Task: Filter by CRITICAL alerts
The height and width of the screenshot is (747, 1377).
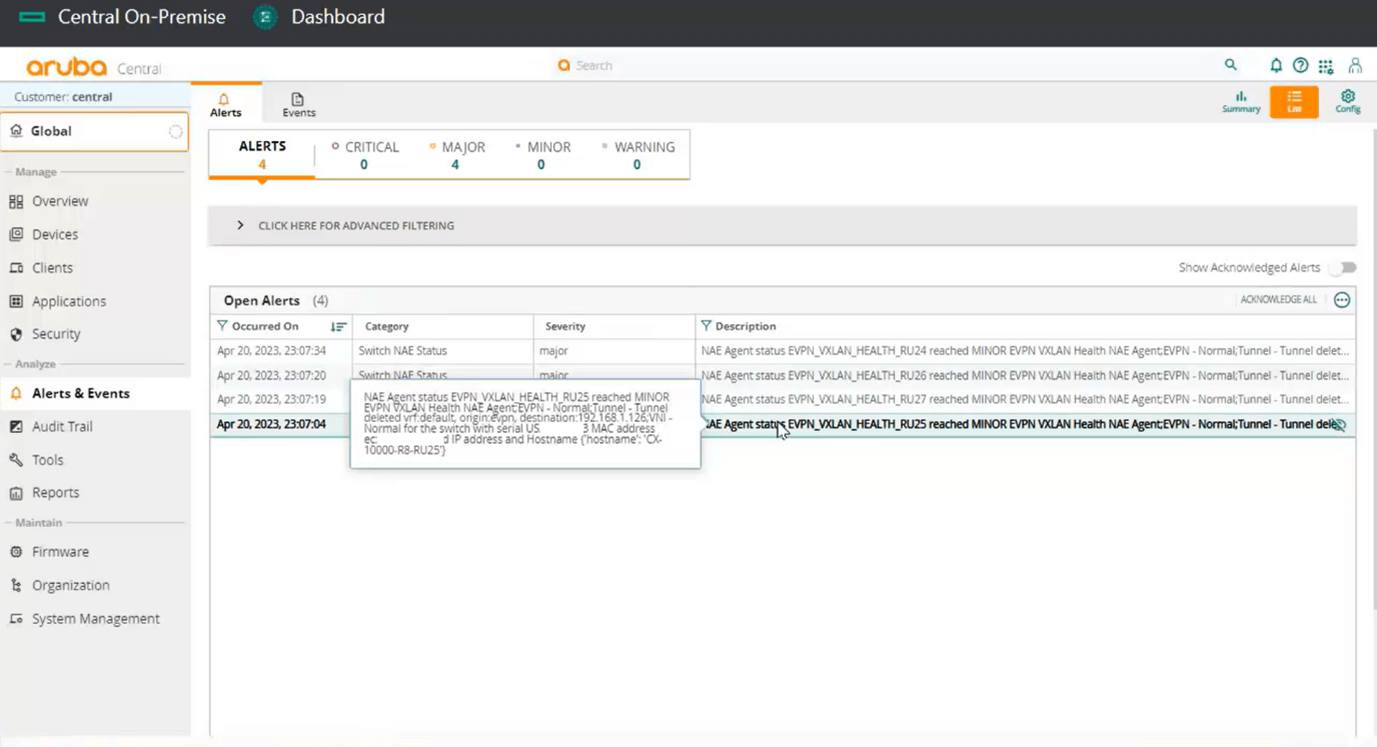Action: tap(364, 155)
